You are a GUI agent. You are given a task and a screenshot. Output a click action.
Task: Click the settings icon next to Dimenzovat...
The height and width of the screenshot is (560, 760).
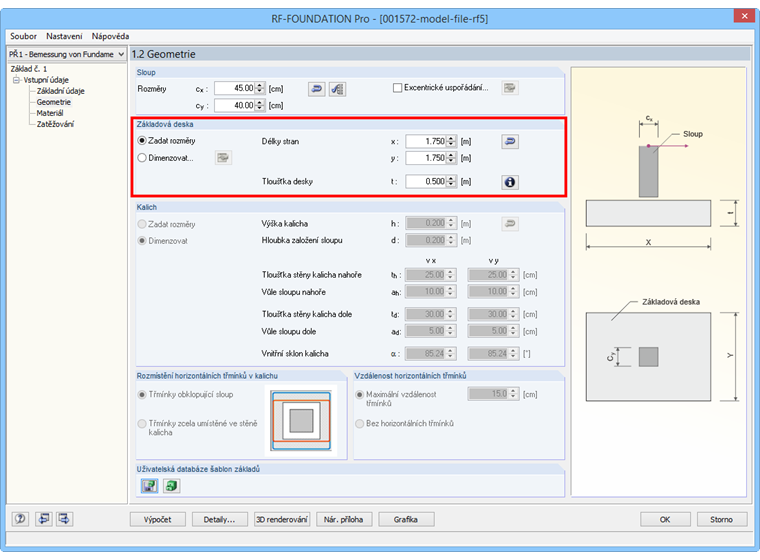[x=223, y=158]
